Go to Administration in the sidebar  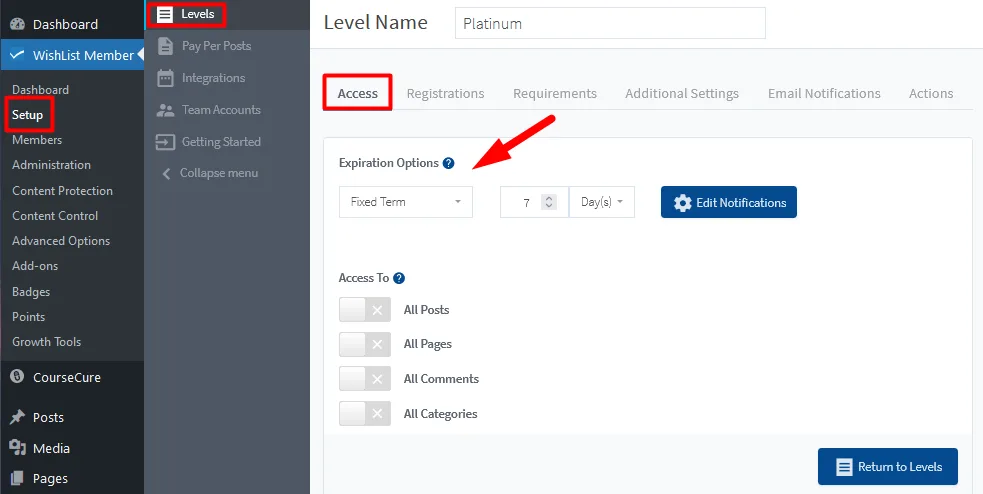51,165
